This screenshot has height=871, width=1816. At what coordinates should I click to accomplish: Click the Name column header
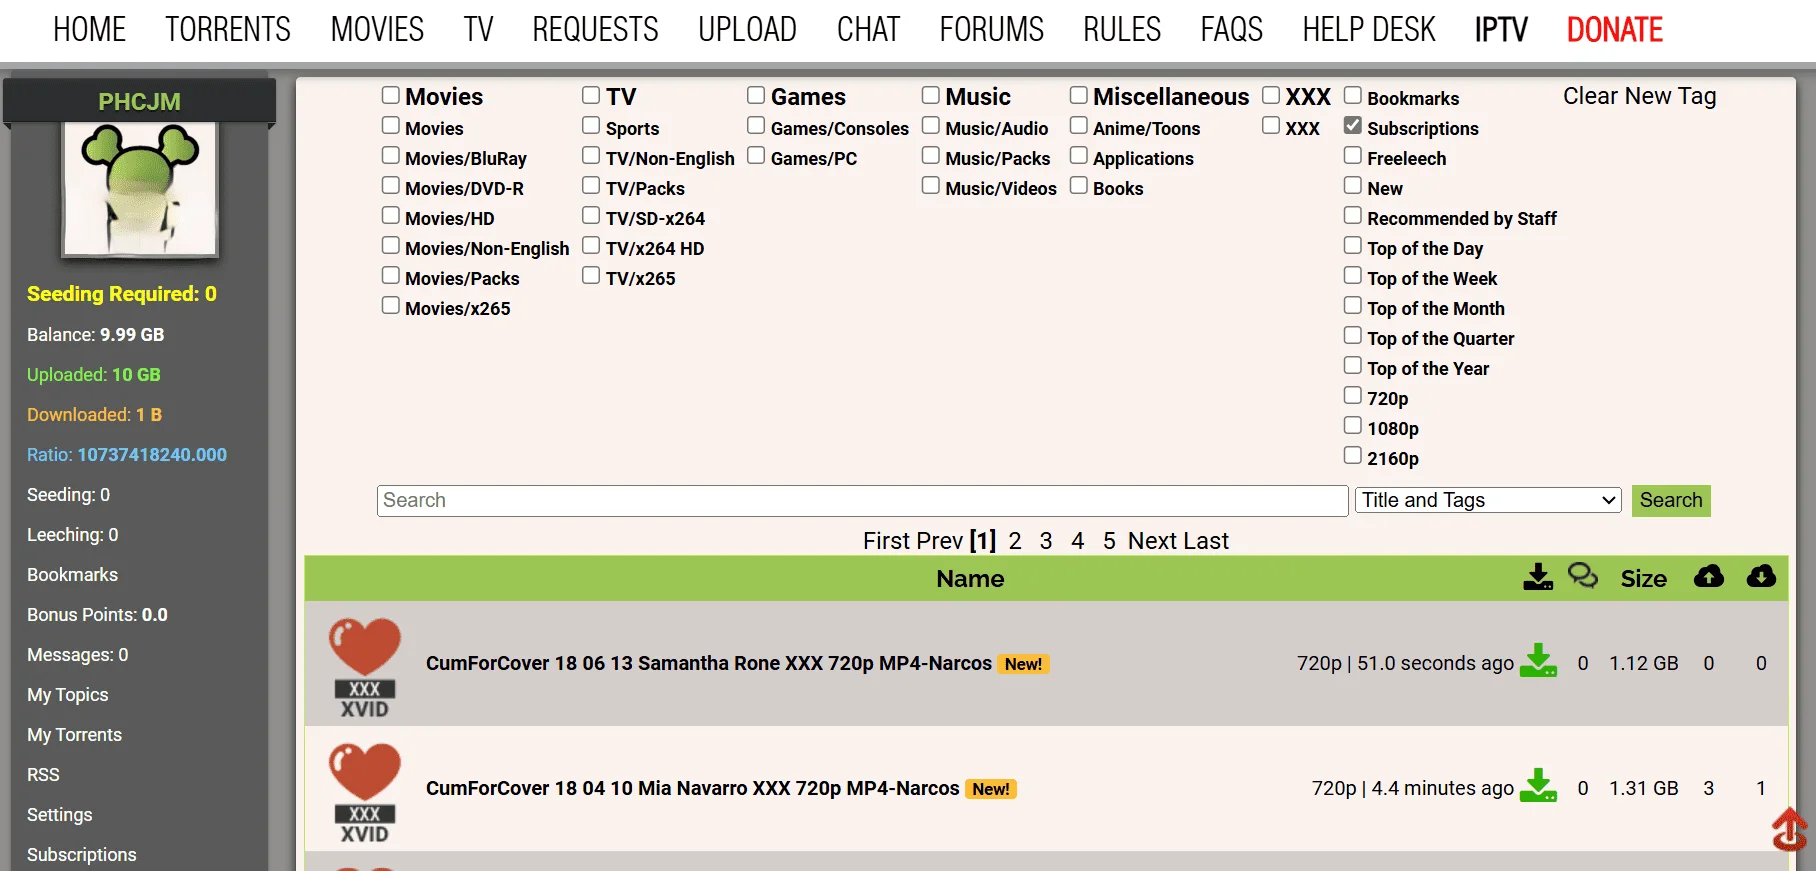coord(970,579)
